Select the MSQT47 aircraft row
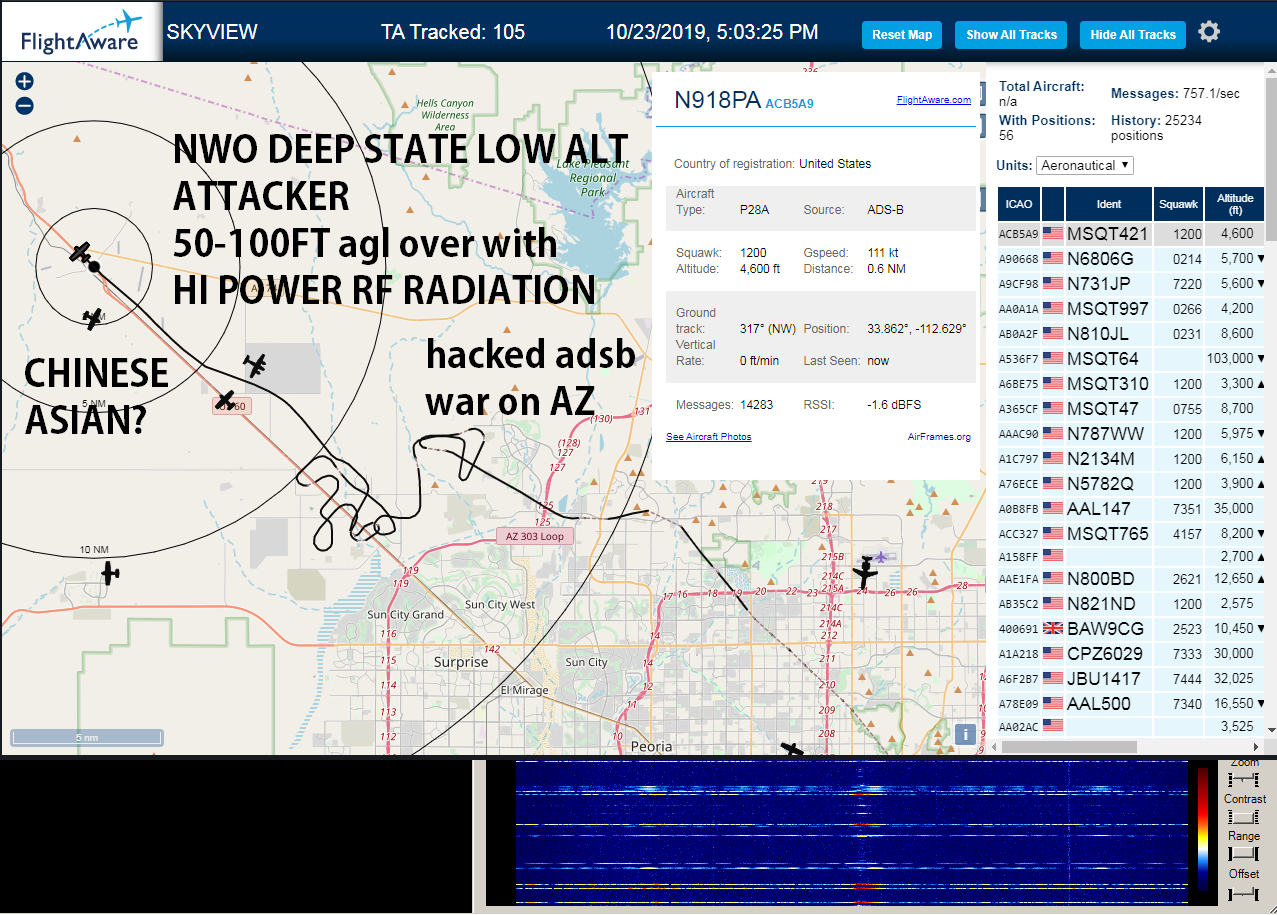 pos(1131,409)
